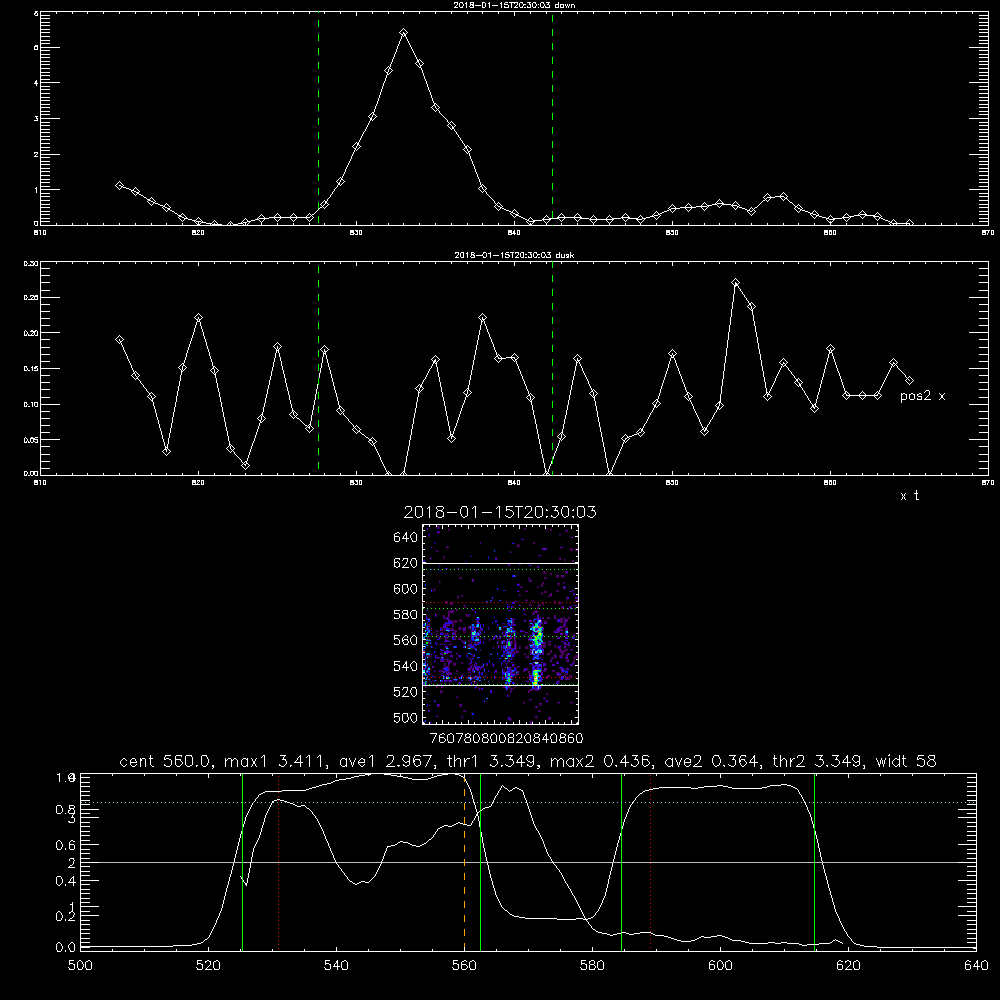This screenshot has height=1000, width=1000.
Task: Click the 'widt 58' value in stats header
Action: (x=906, y=761)
